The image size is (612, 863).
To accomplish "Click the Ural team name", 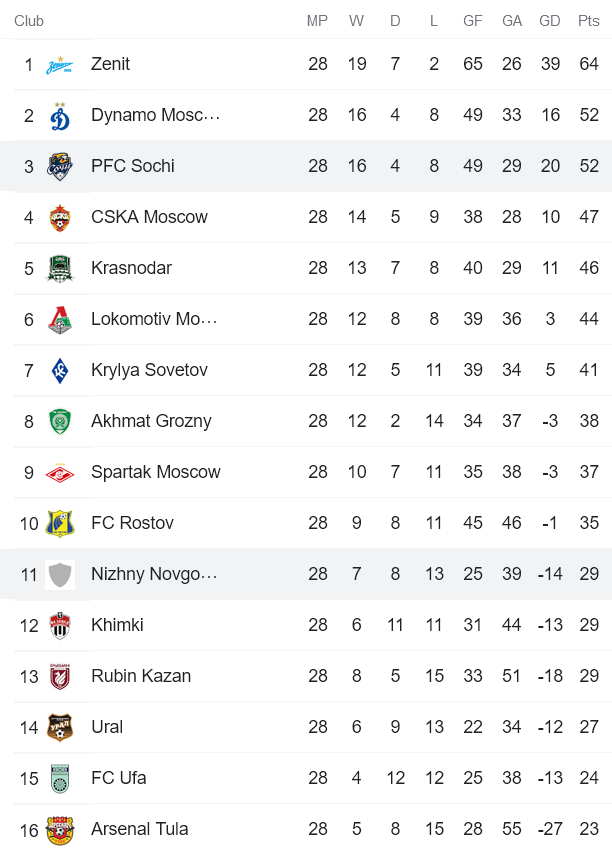I will [107, 727].
